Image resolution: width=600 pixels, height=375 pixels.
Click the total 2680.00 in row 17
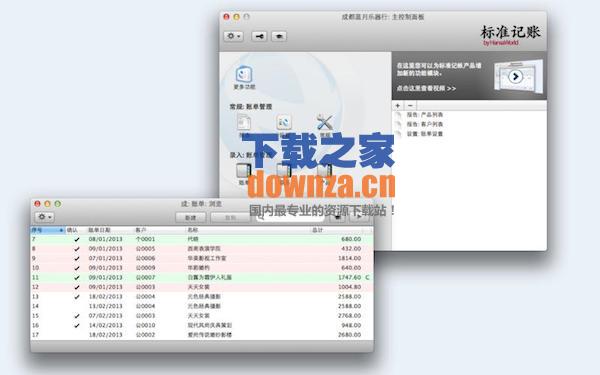click(x=349, y=335)
